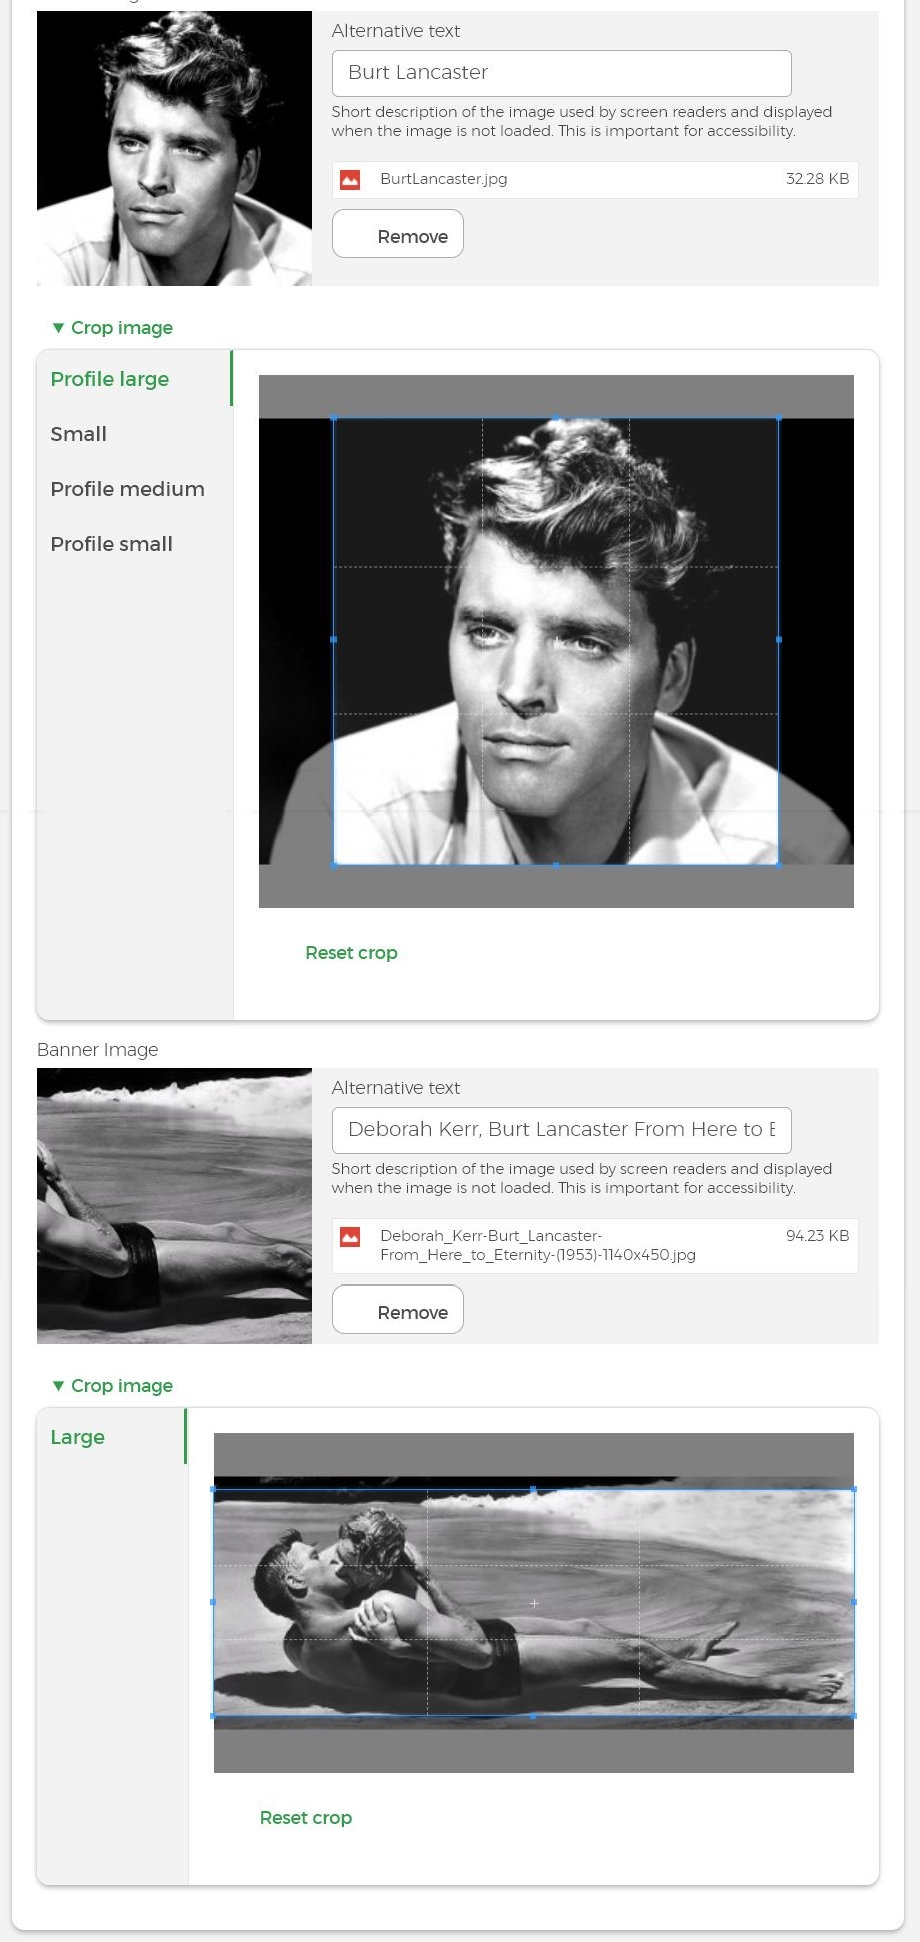Viewport: 920px width, 1942px height.
Task: Click top-left crop handle on portrait crop
Action: (334, 419)
